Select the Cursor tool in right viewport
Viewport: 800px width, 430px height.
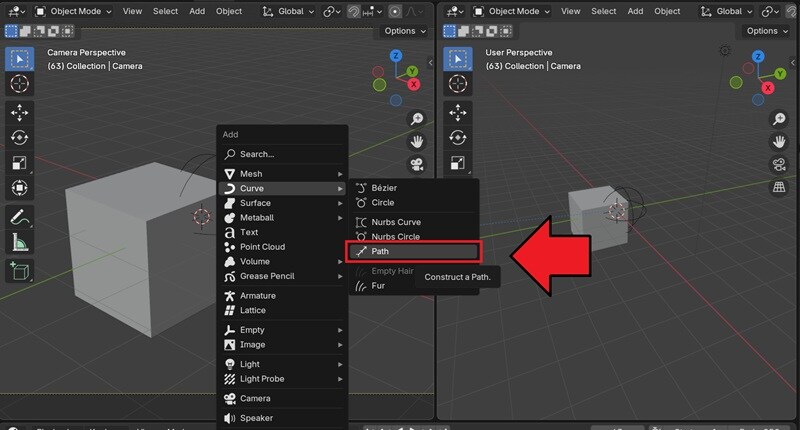[x=458, y=84]
